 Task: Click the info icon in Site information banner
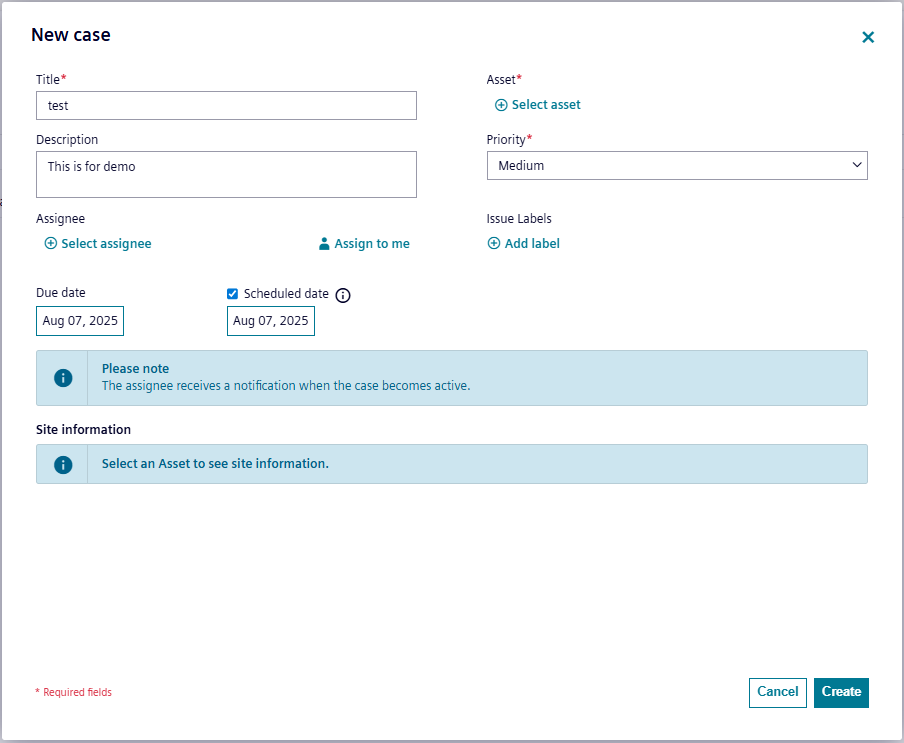tap(63, 464)
